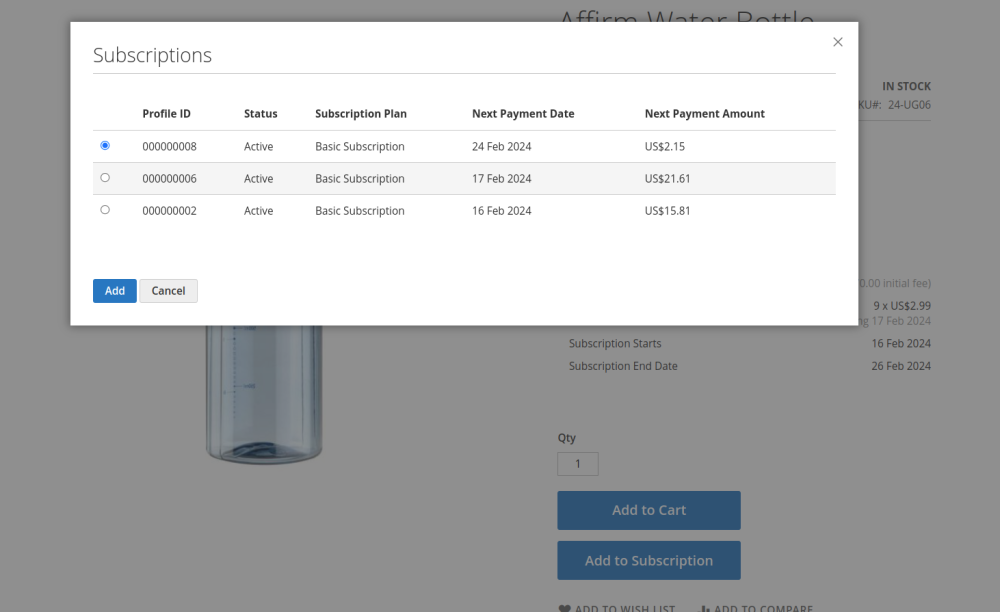Image resolution: width=1000 pixels, height=612 pixels.
Task: Click the US$15.81 payment amount
Action: click(667, 210)
